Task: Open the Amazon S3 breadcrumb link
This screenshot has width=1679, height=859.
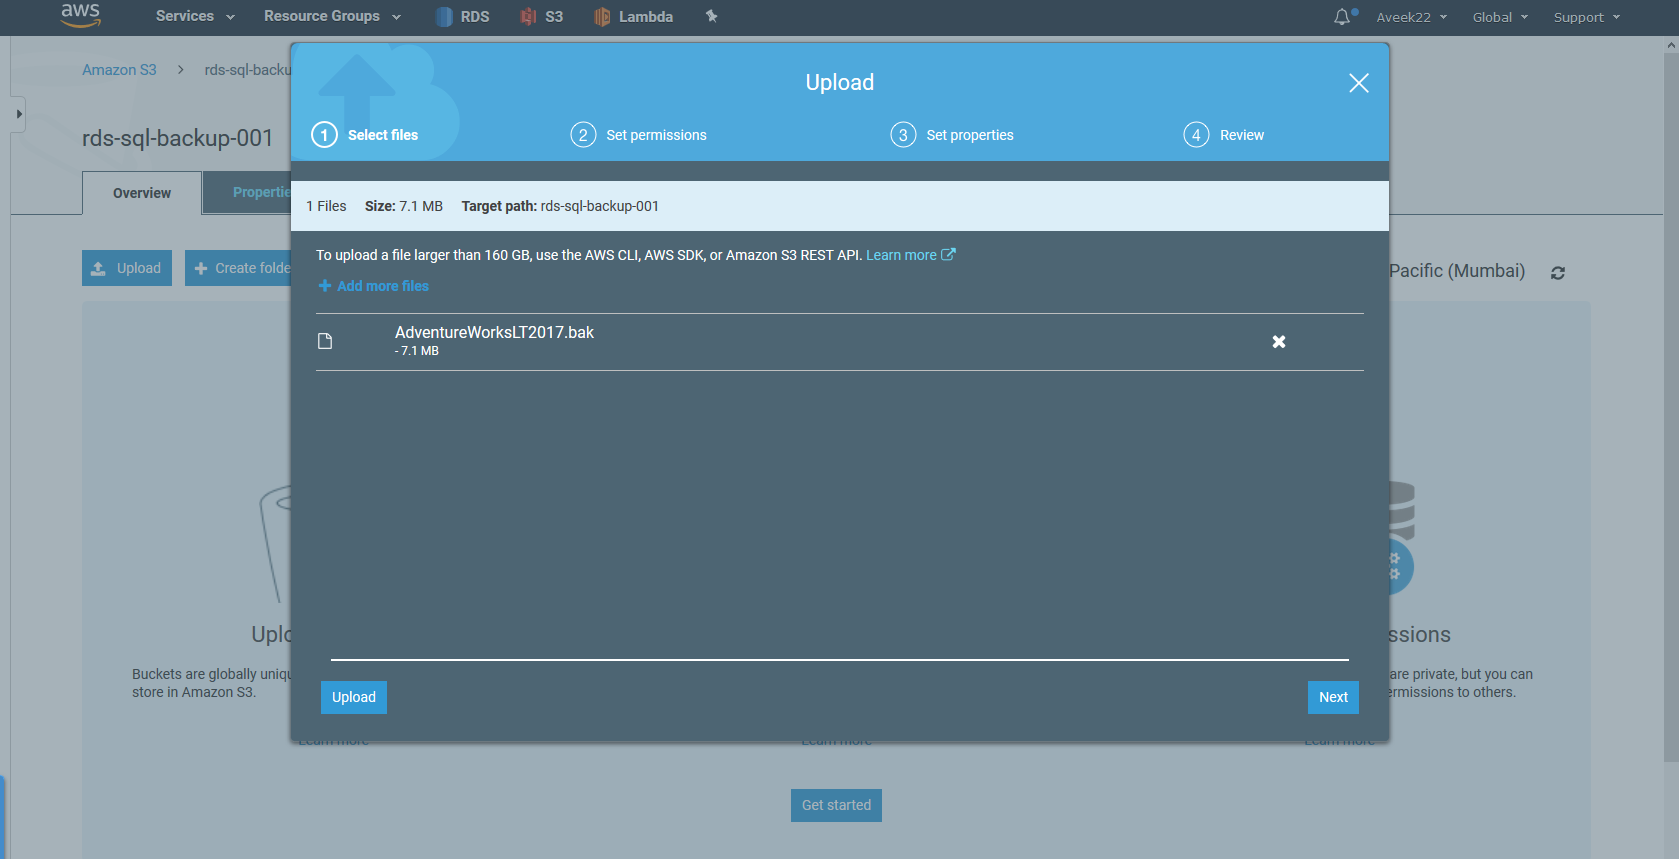Action: click(x=119, y=70)
